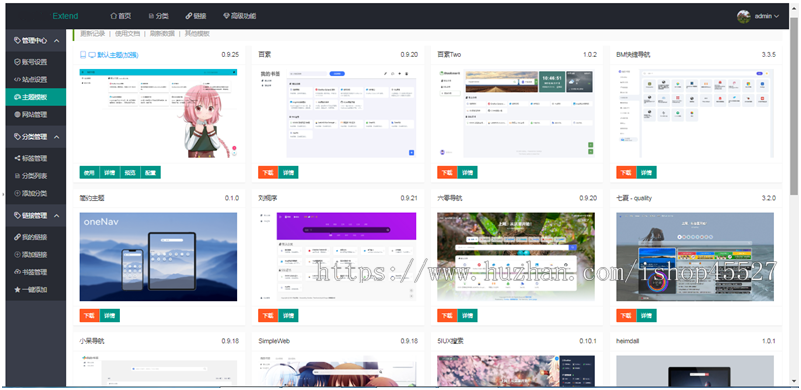This screenshot has height=390, width=801.
Task: Open 添加分类 plus item in sidebar
Action: (36, 193)
